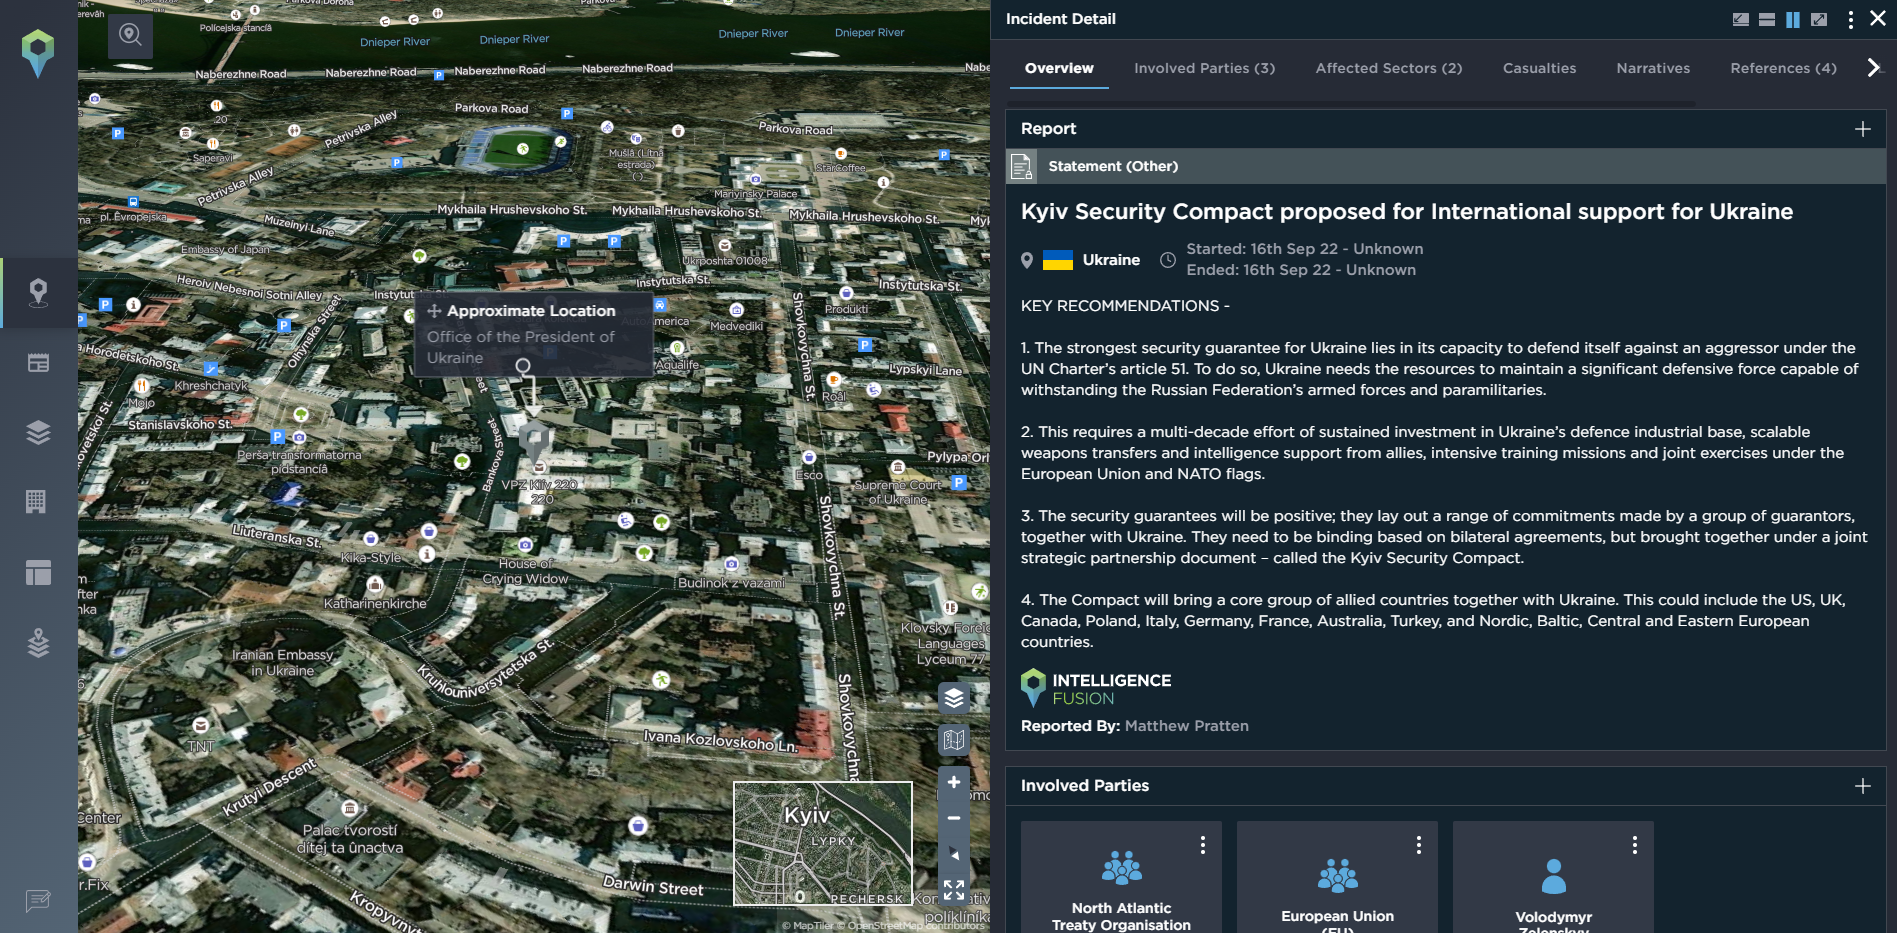Open the feedback chat icon in the sidebar
Image resolution: width=1897 pixels, height=933 pixels.
pos(38,901)
